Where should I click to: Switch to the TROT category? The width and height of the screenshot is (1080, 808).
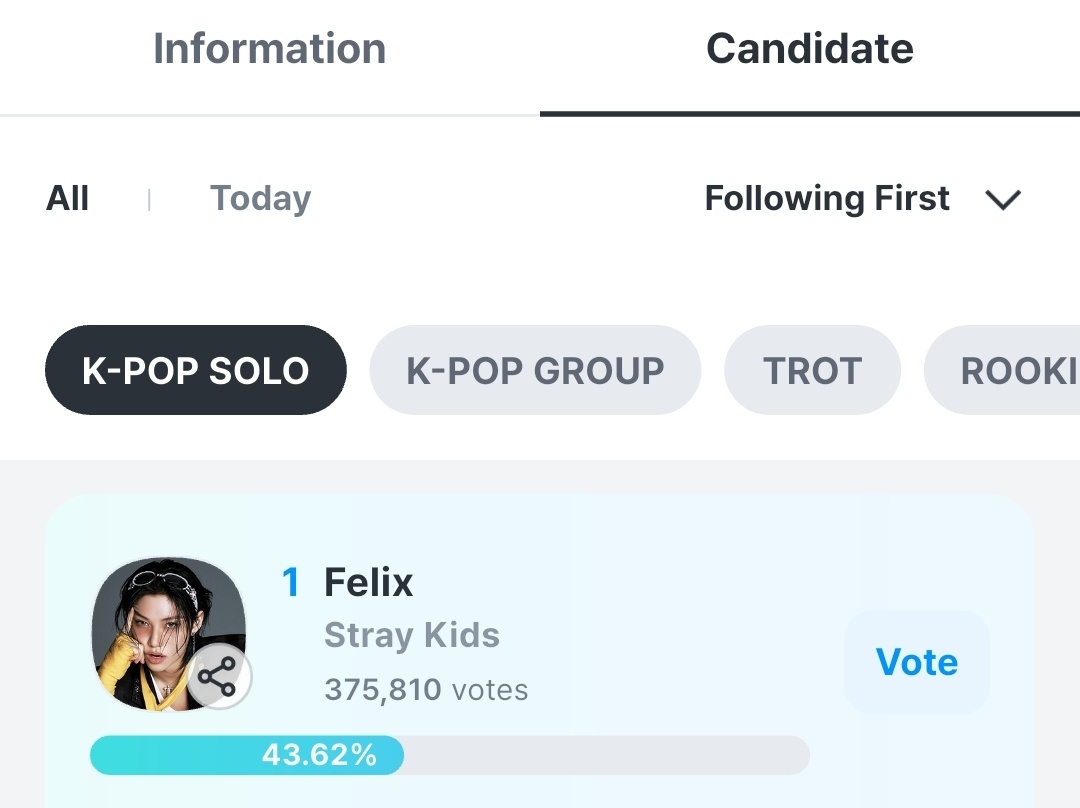pos(812,370)
